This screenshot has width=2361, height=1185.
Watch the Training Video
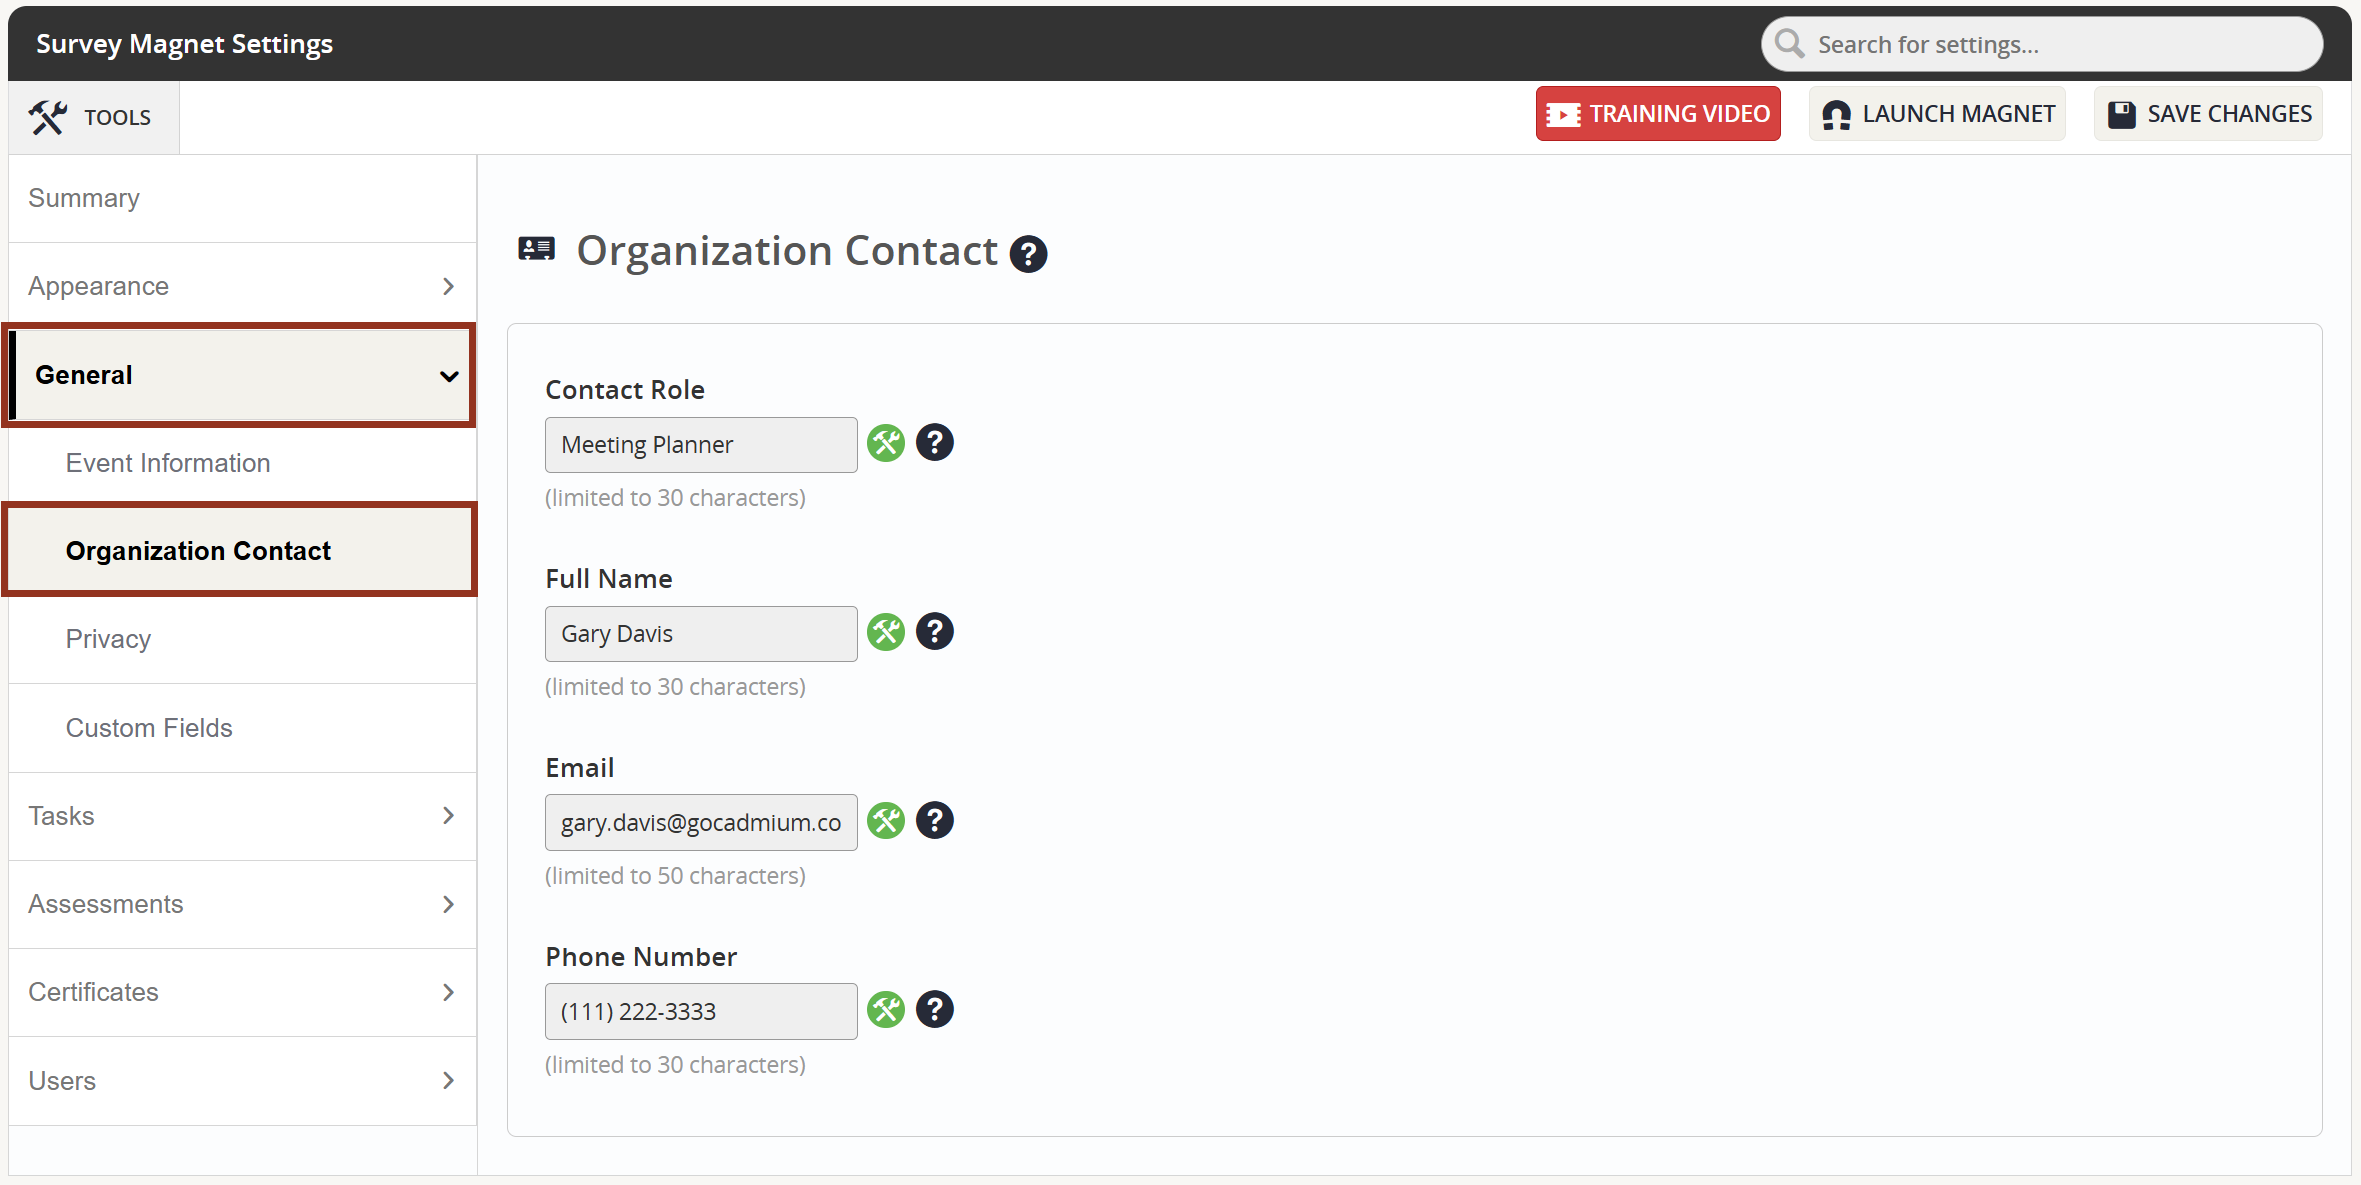(x=1658, y=114)
